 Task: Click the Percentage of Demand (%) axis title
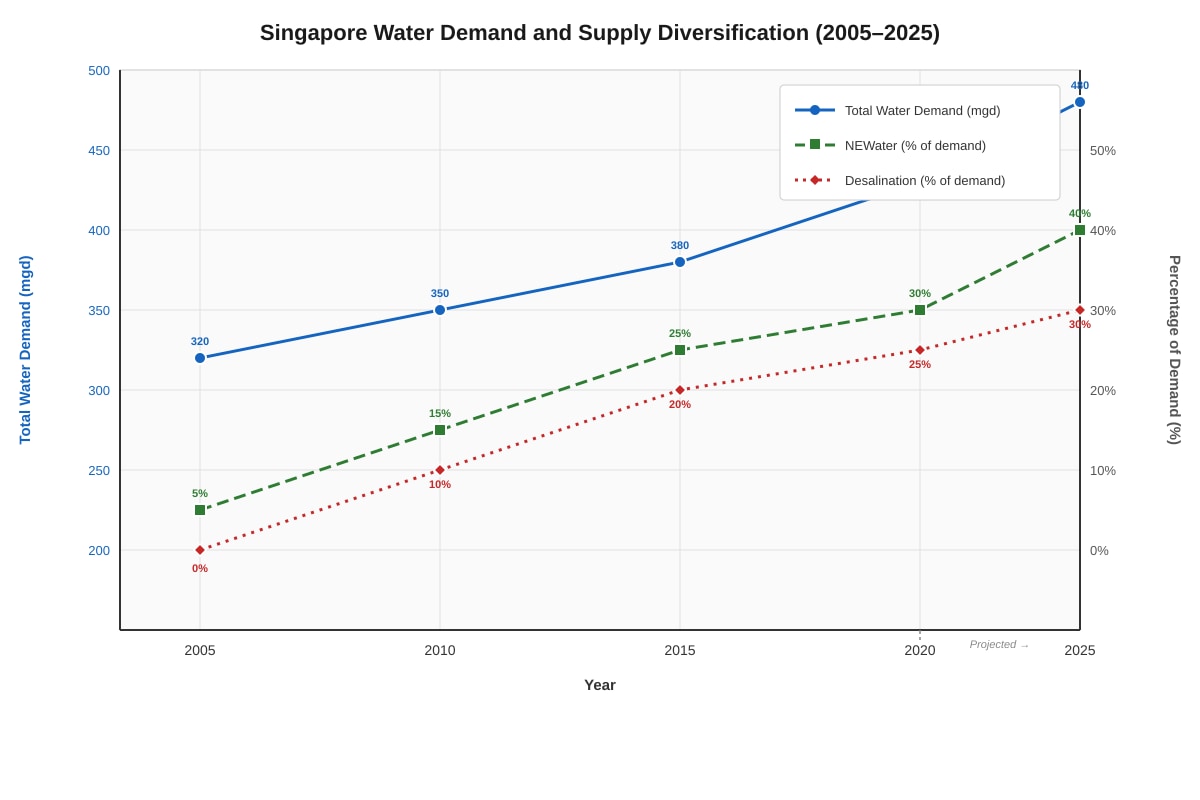coord(1175,350)
